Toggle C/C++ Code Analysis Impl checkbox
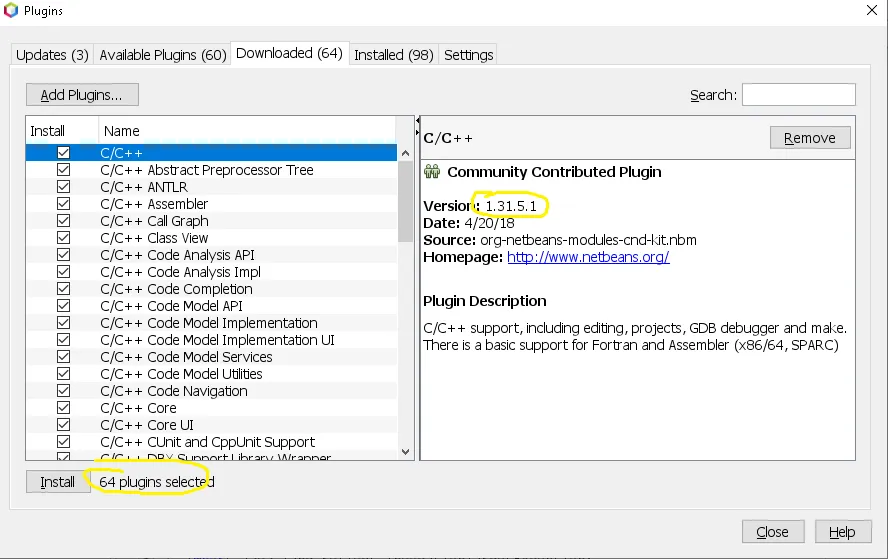The height and width of the screenshot is (559, 888). tap(63, 271)
